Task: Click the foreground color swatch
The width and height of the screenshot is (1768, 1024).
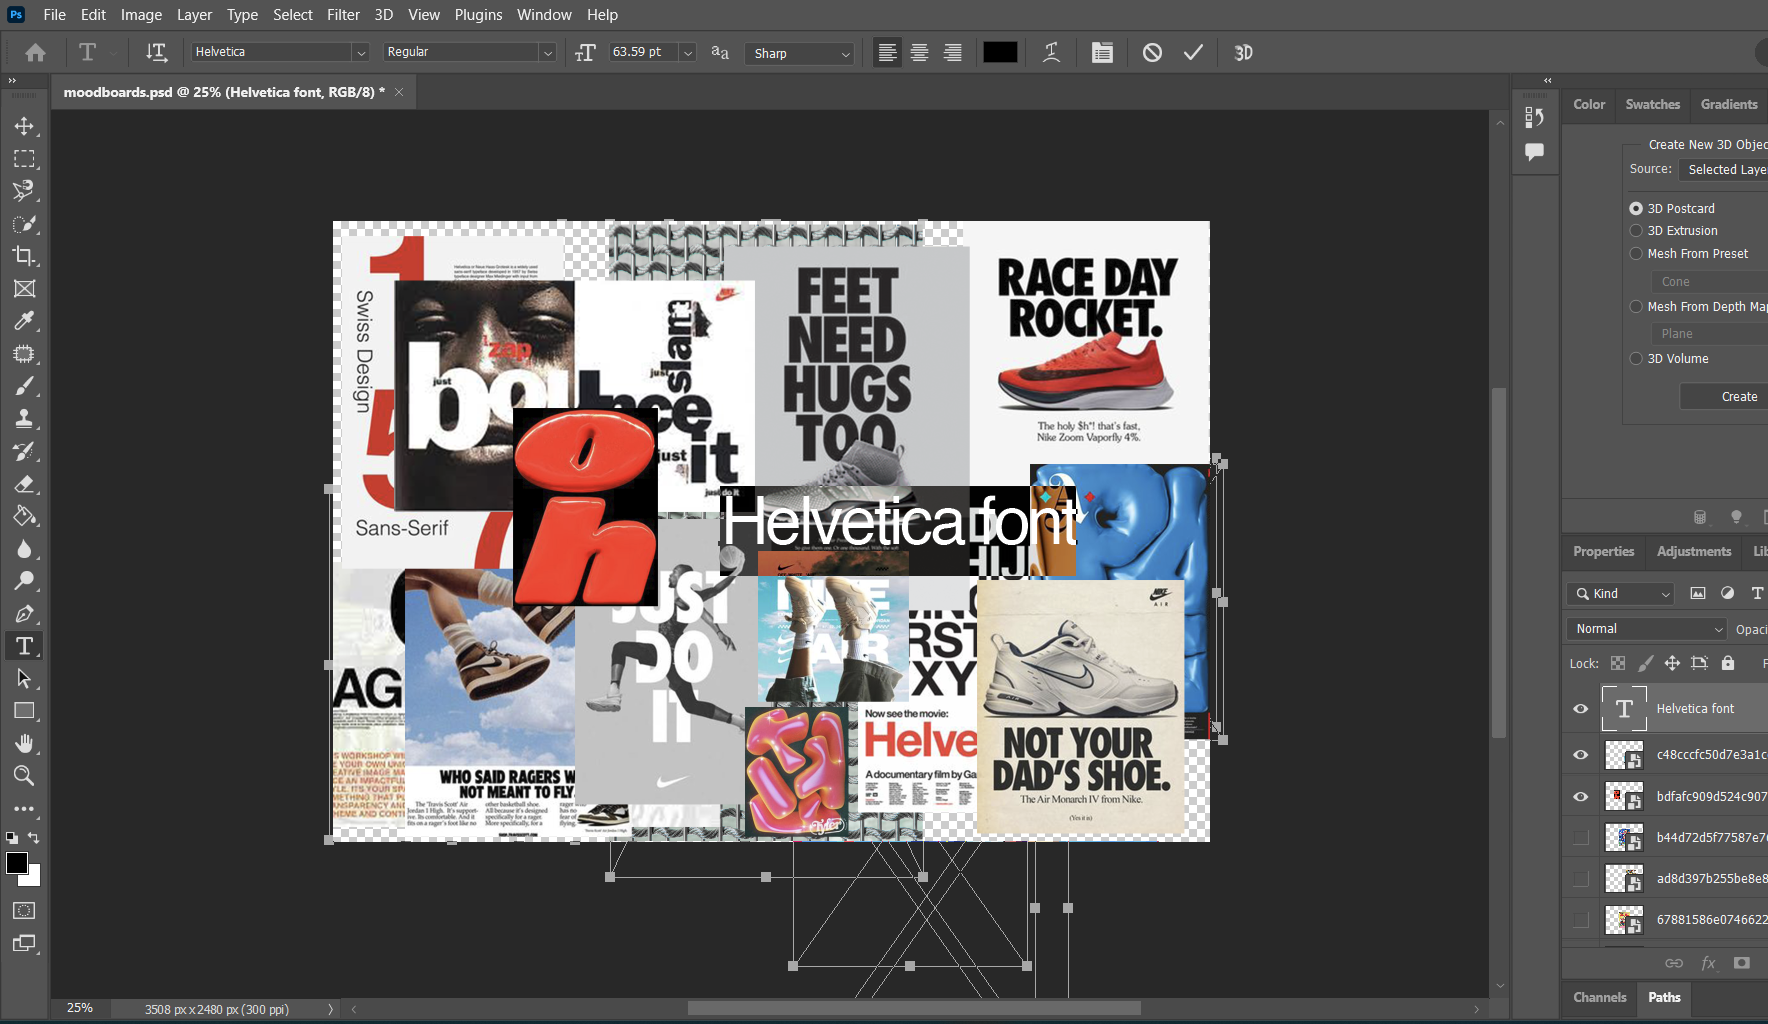Action: [17, 864]
